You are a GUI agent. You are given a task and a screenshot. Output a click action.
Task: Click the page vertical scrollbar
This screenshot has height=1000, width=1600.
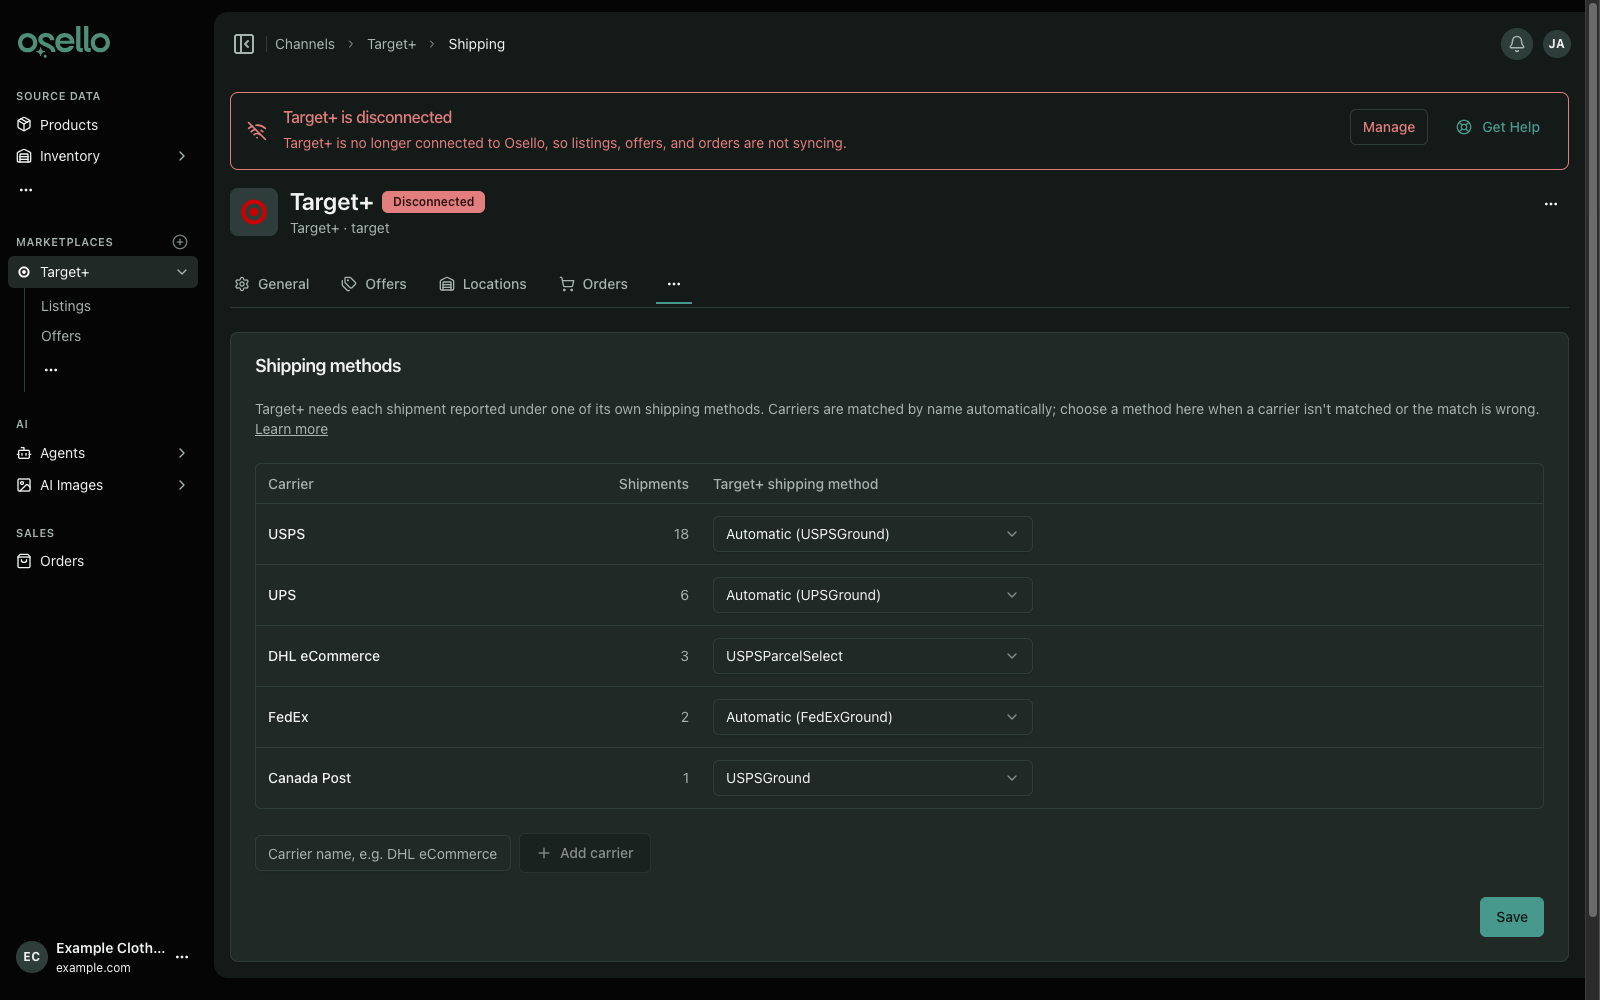click(x=1593, y=460)
